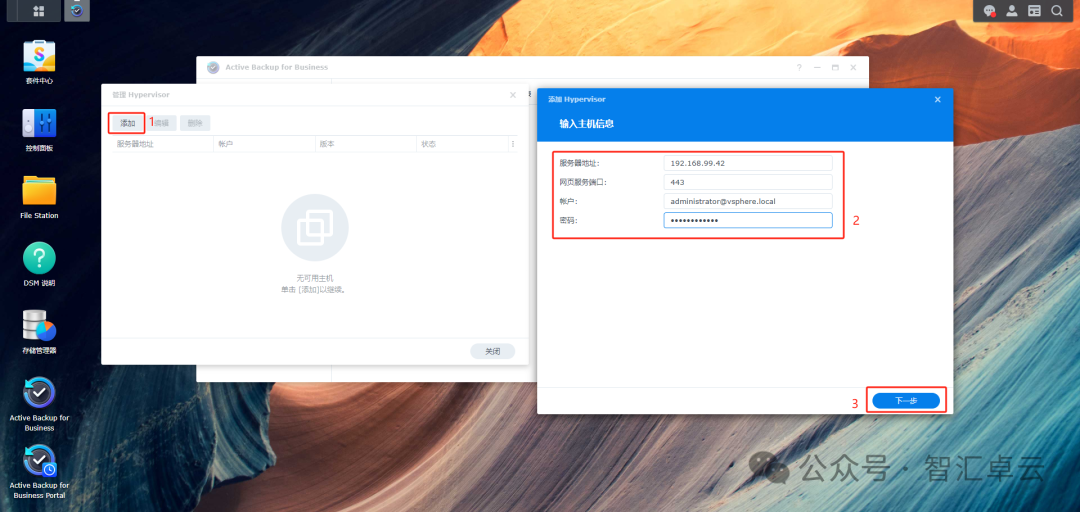Image resolution: width=1080 pixels, height=512 pixels.
Task: Focus the password input field
Action: click(x=748, y=220)
